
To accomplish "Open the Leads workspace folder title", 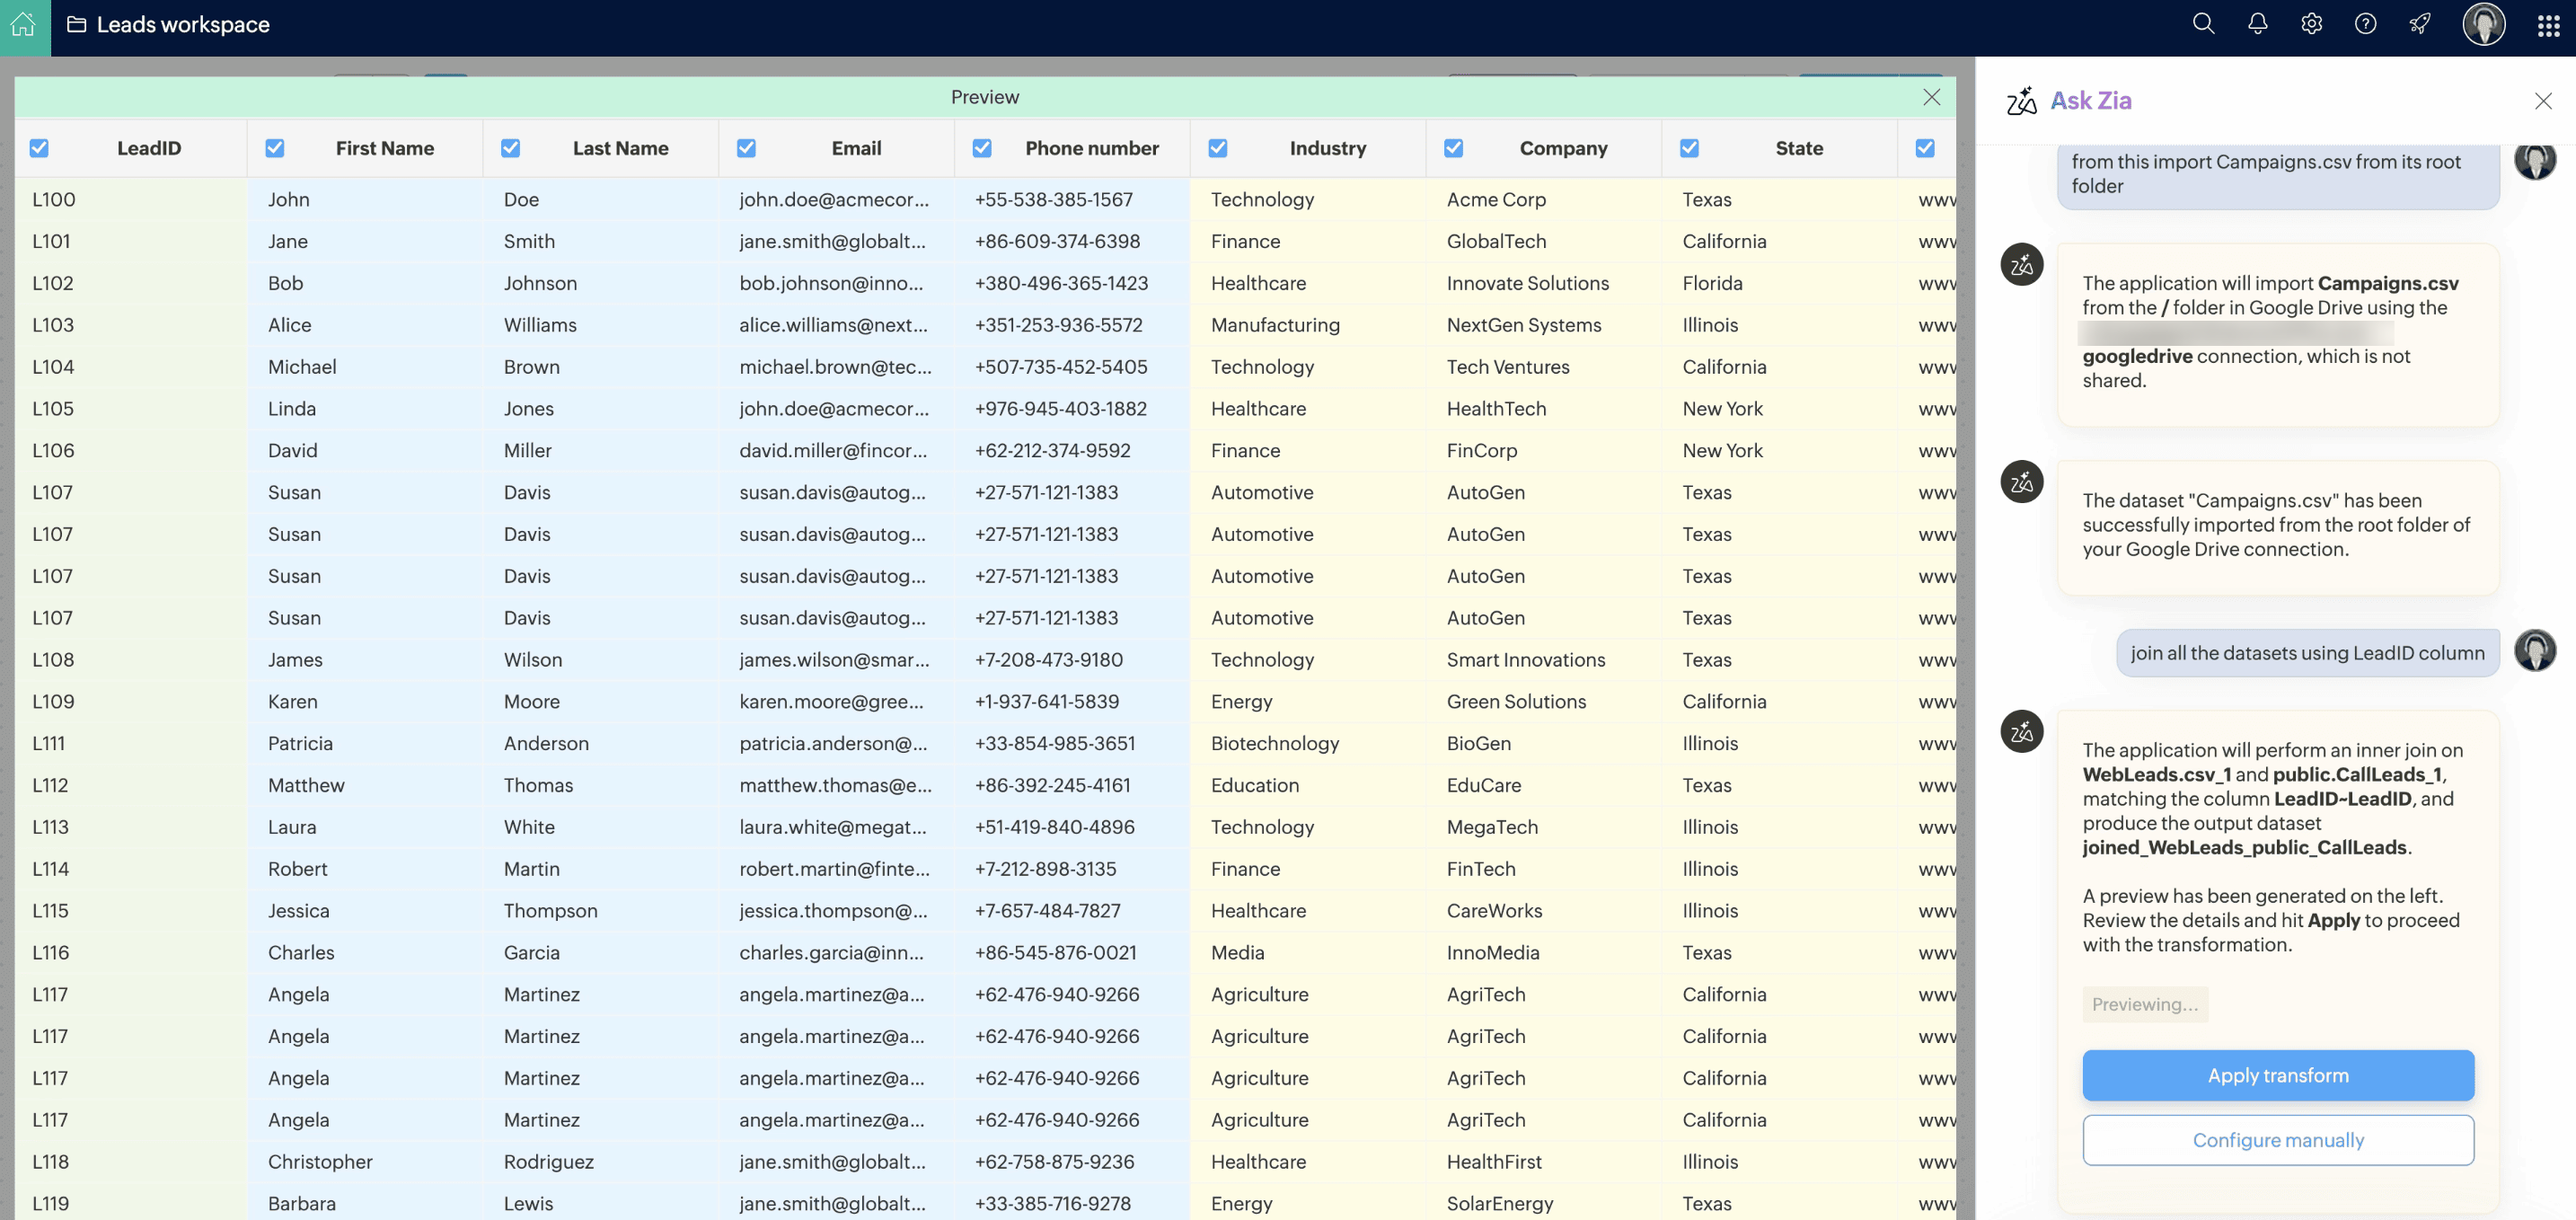I will pyautogui.click(x=182, y=24).
